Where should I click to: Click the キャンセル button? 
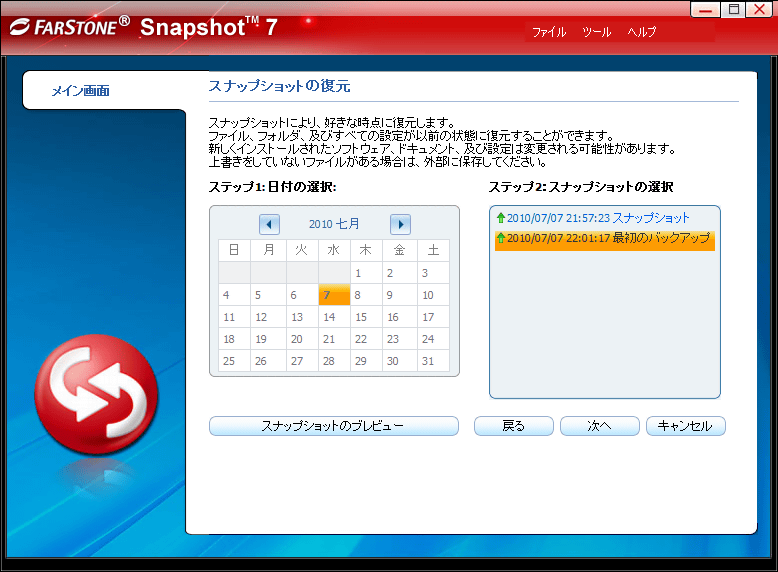tap(686, 426)
